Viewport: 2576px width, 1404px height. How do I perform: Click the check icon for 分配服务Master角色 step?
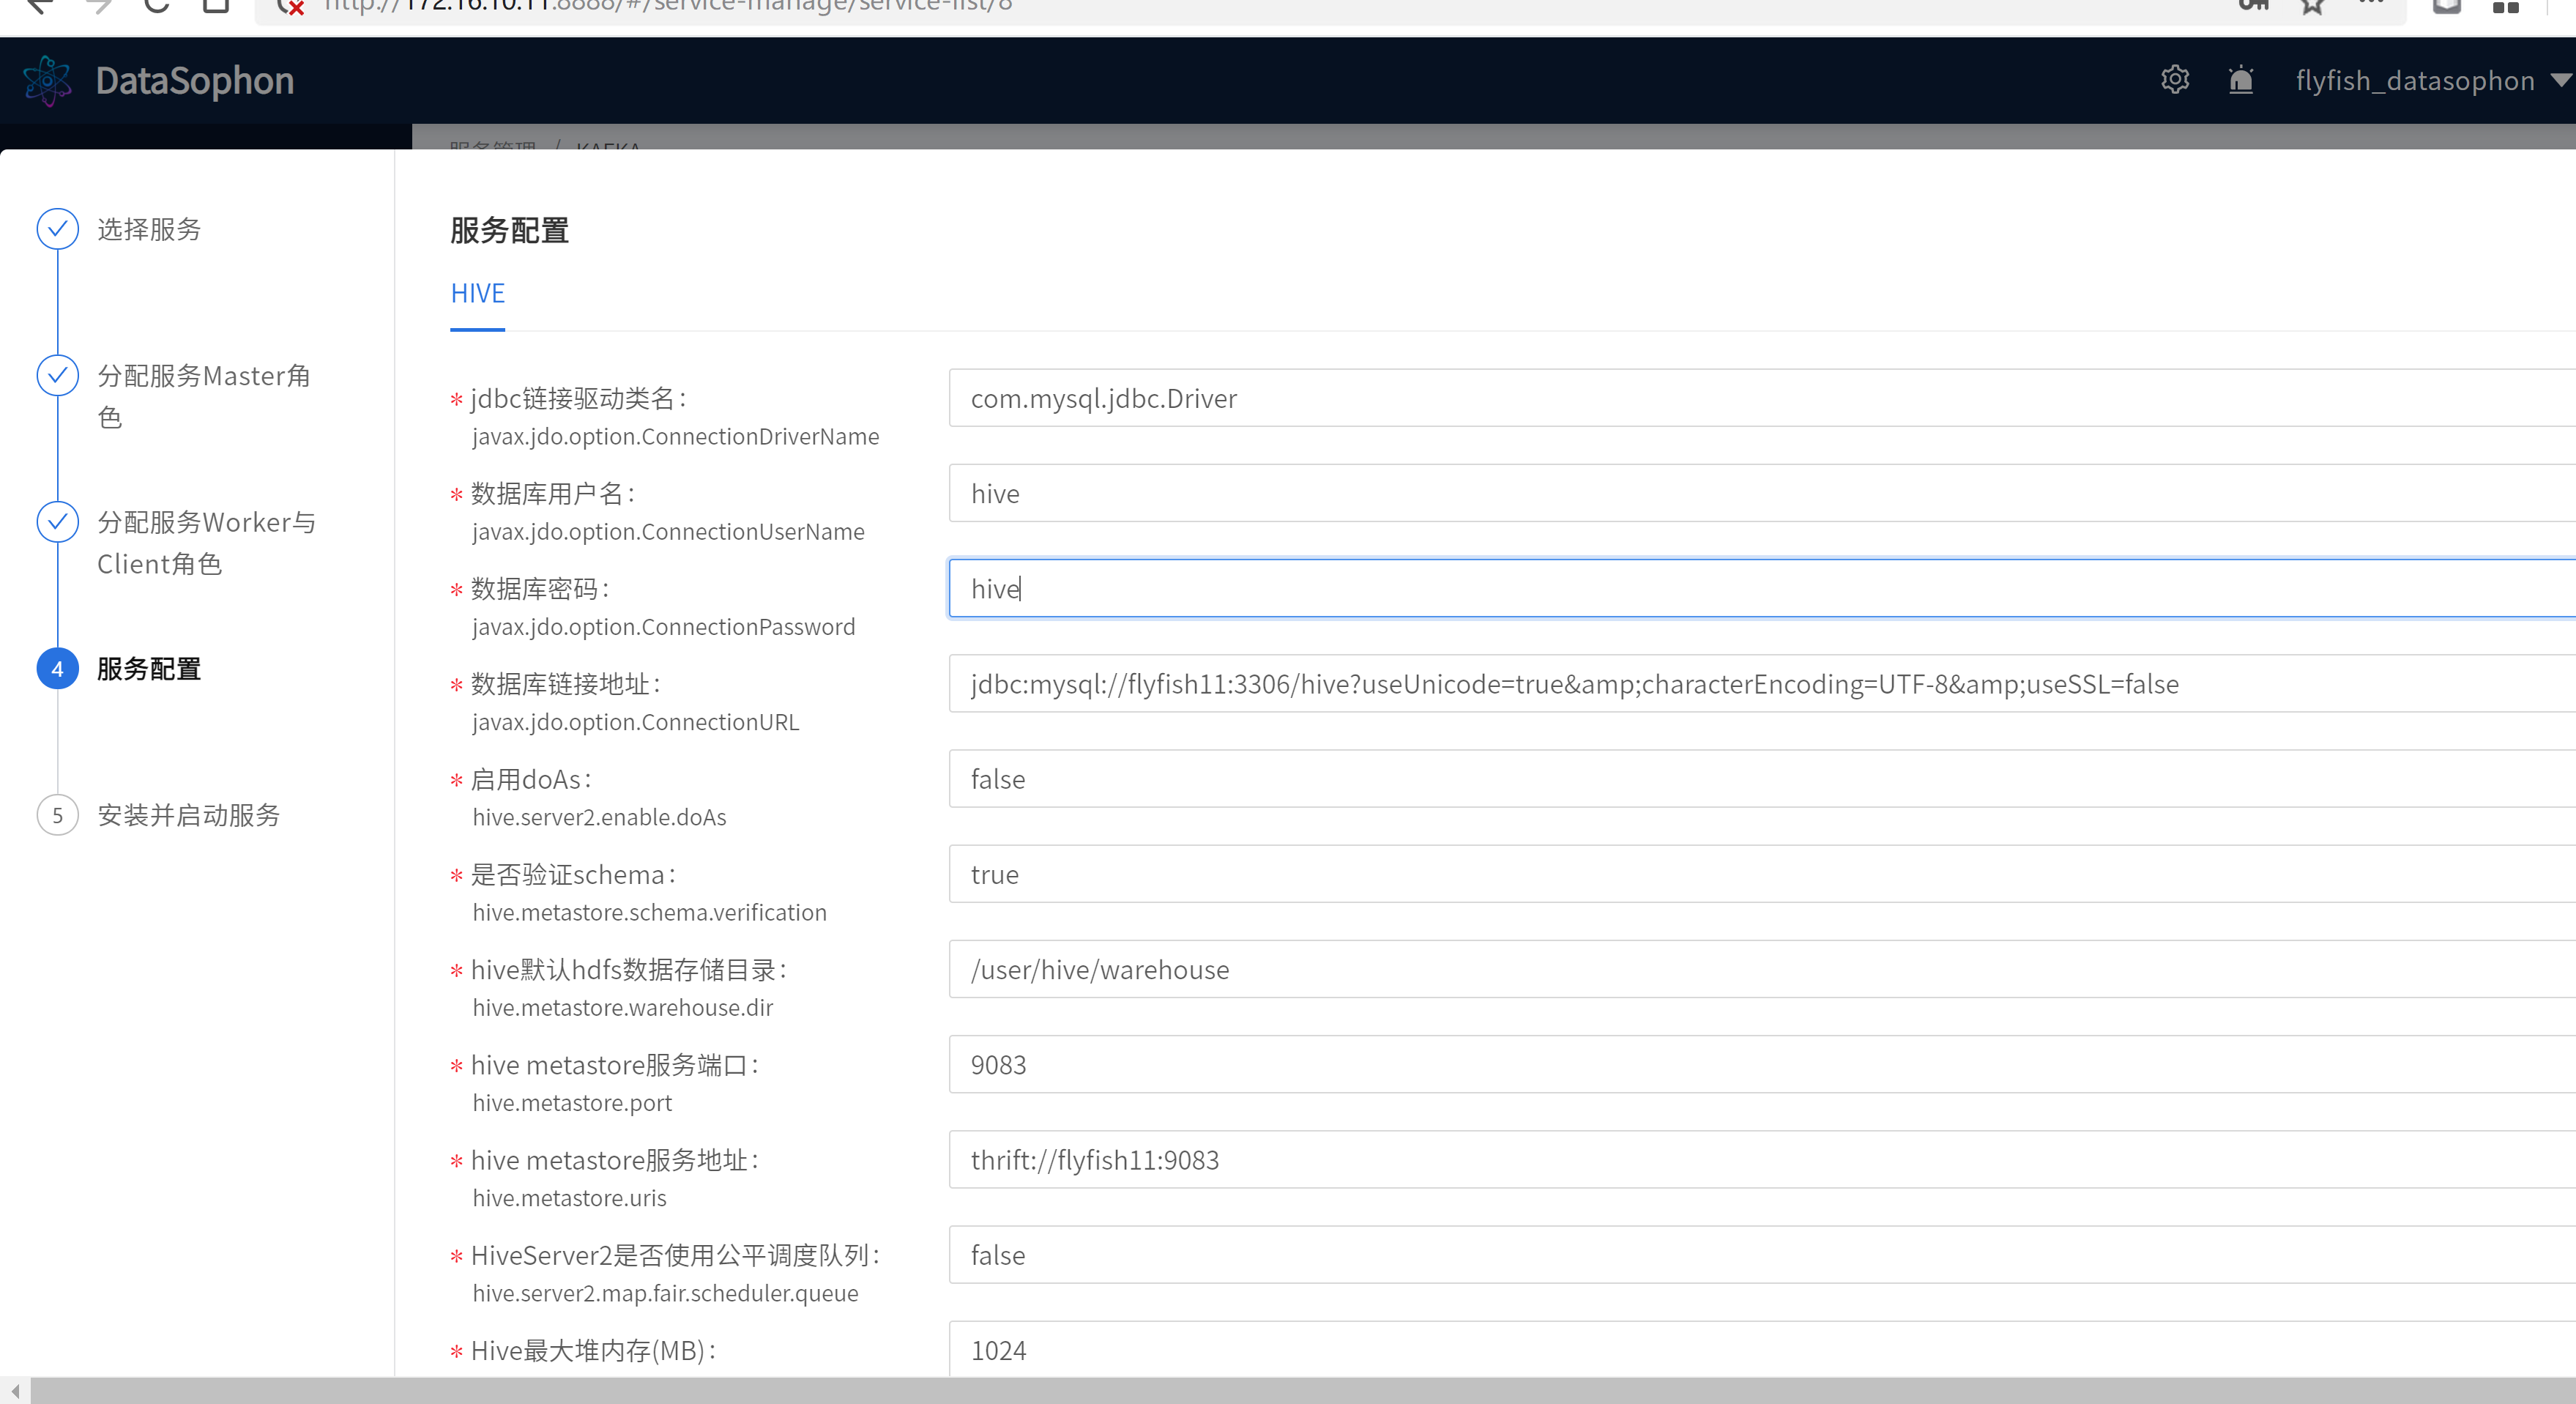58,375
